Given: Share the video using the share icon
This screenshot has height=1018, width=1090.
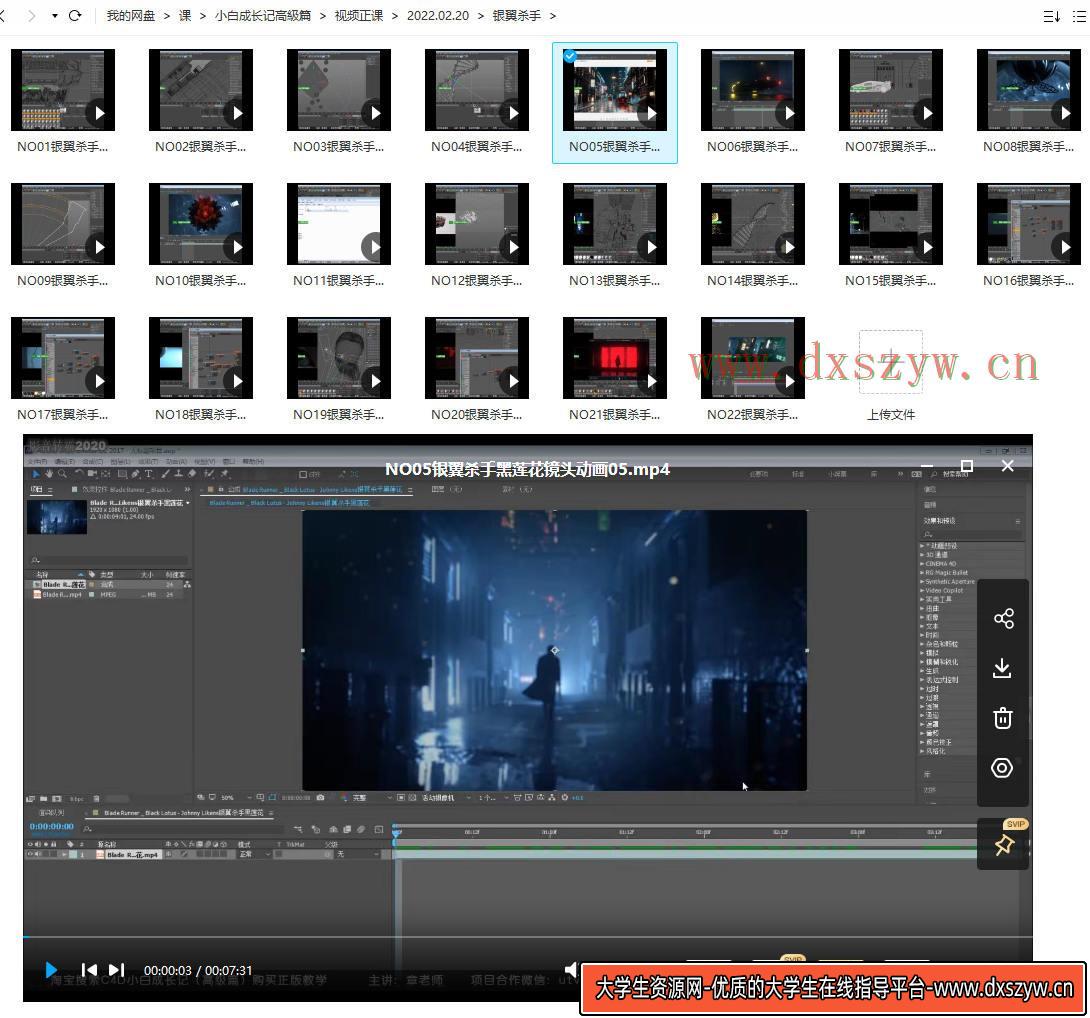Looking at the screenshot, I should point(1003,618).
